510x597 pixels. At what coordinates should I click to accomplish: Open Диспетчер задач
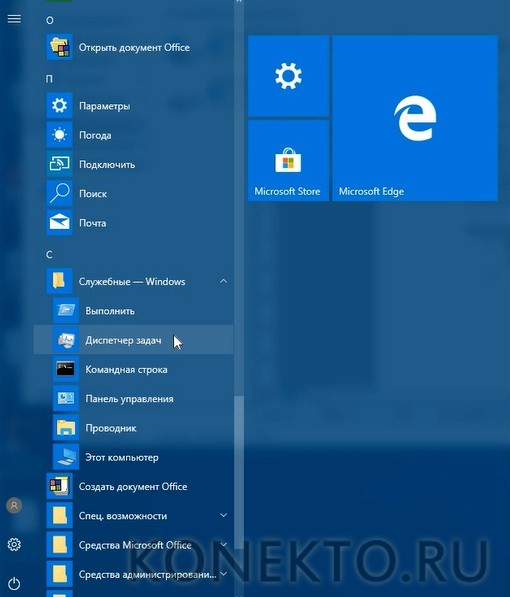click(x=133, y=340)
